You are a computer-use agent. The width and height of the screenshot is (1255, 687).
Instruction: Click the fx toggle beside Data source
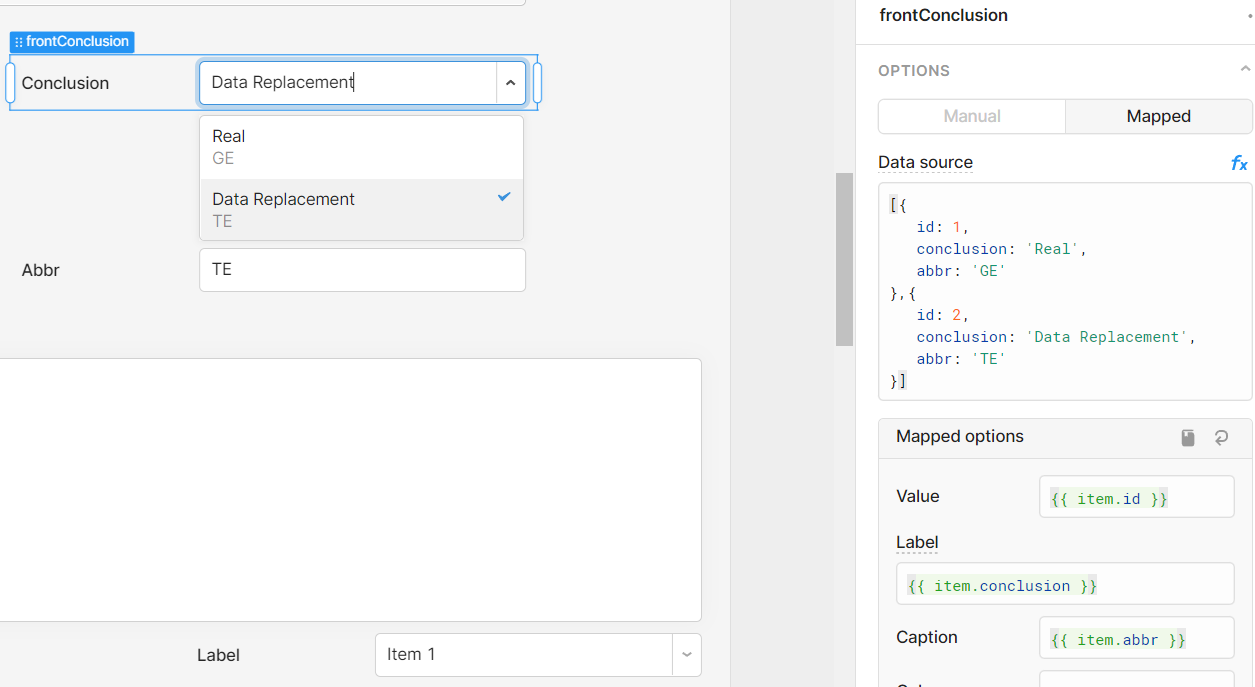coord(1239,163)
